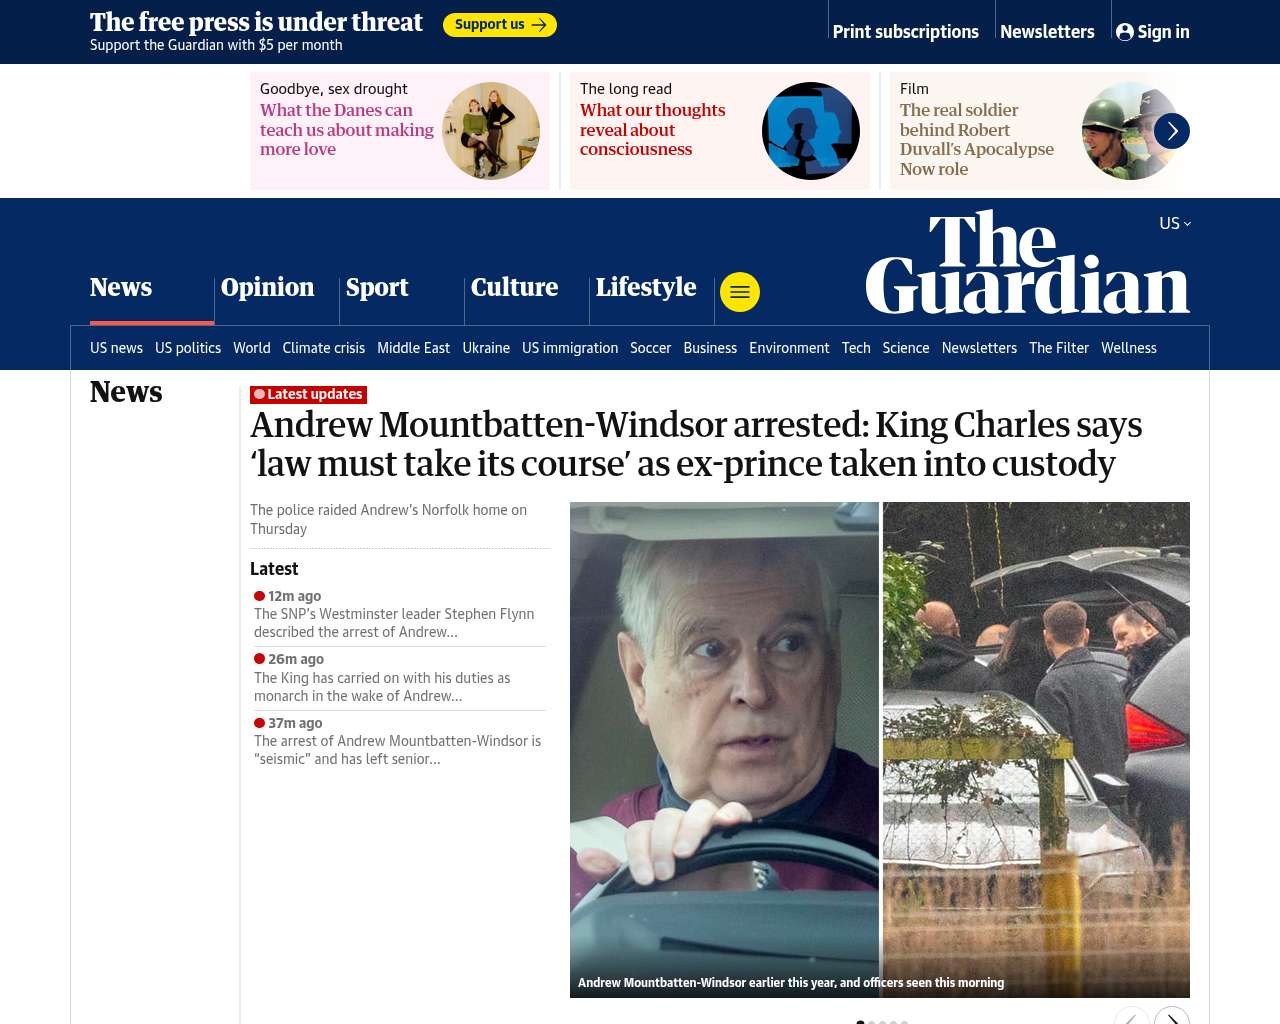Open US politics in the subnavigation

pyautogui.click(x=188, y=348)
